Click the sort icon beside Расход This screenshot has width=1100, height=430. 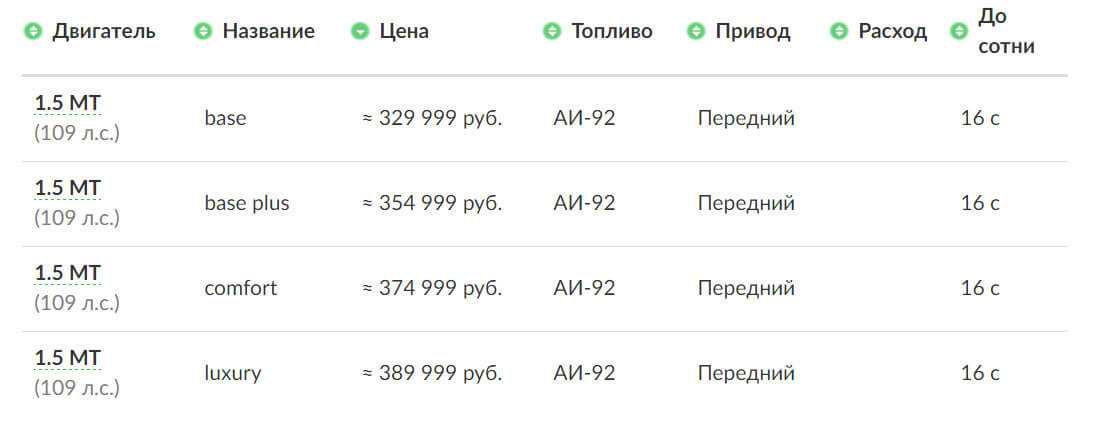pyautogui.click(x=839, y=32)
